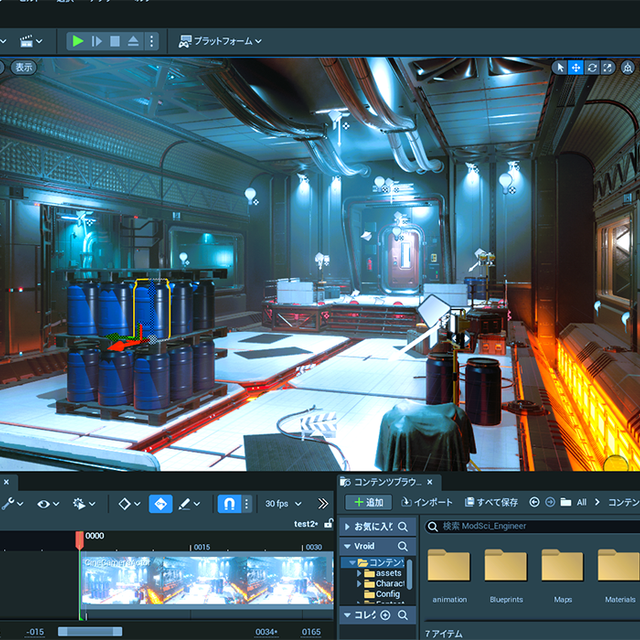The width and height of the screenshot is (640, 640).
Task: Click the curve editing pencil icon
Action: point(184,504)
